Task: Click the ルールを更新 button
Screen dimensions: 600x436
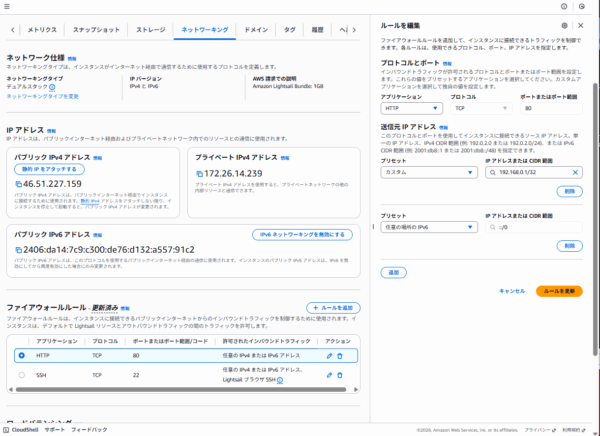Action: click(559, 291)
